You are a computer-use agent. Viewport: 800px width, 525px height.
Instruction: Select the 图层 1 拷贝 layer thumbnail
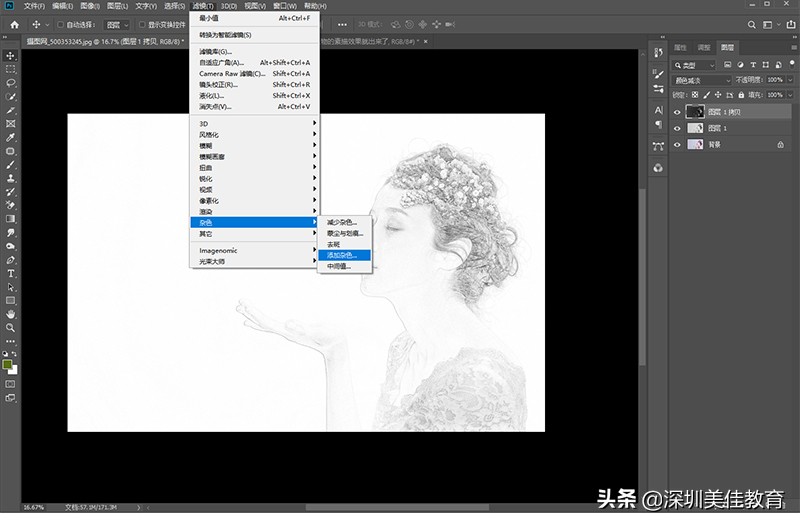click(x=695, y=112)
